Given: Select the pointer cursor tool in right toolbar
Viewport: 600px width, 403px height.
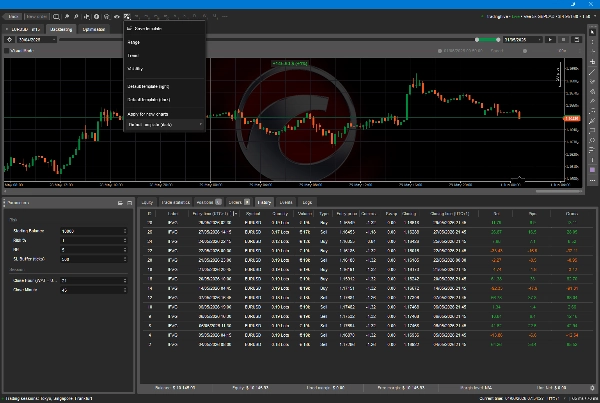Looking at the screenshot, I should [x=592, y=32].
